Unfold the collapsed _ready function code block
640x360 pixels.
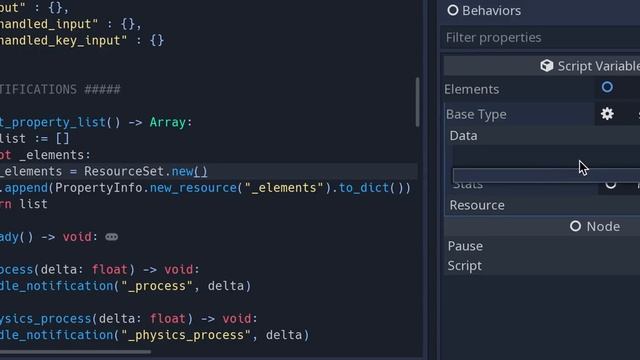tap(111, 237)
